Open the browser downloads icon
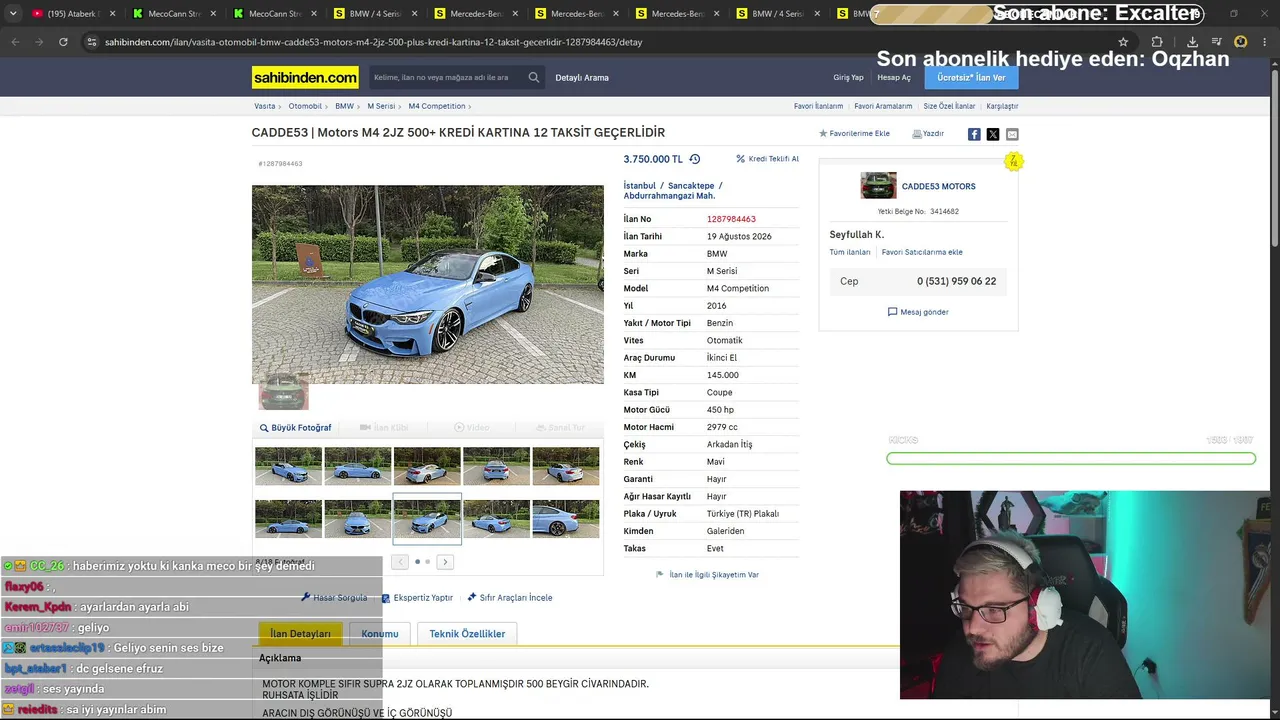Viewport: 1280px width, 720px height. point(1192,42)
